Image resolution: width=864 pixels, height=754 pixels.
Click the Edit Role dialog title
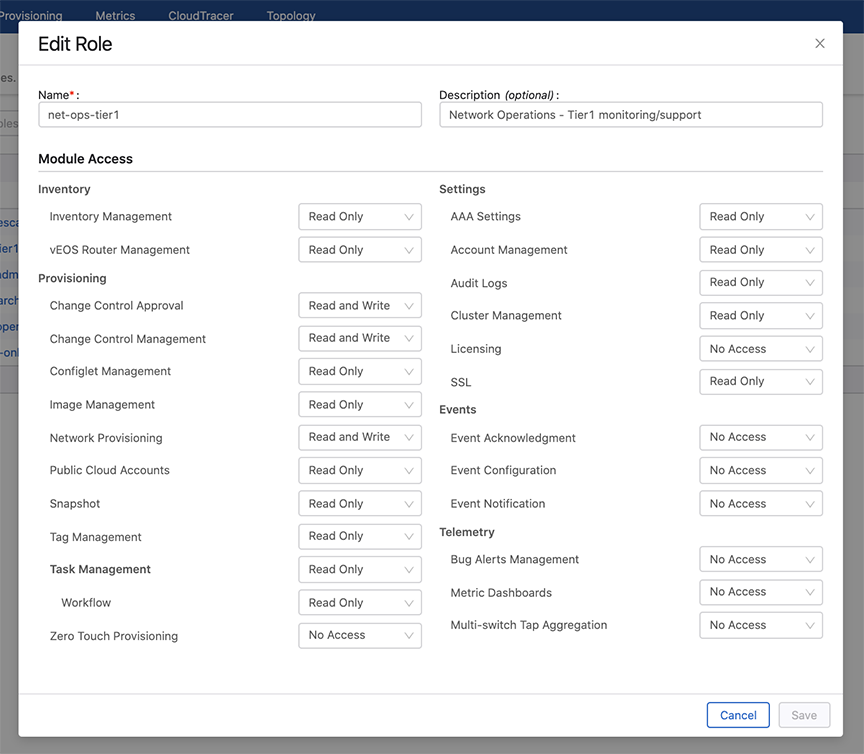click(x=75, y=44)
